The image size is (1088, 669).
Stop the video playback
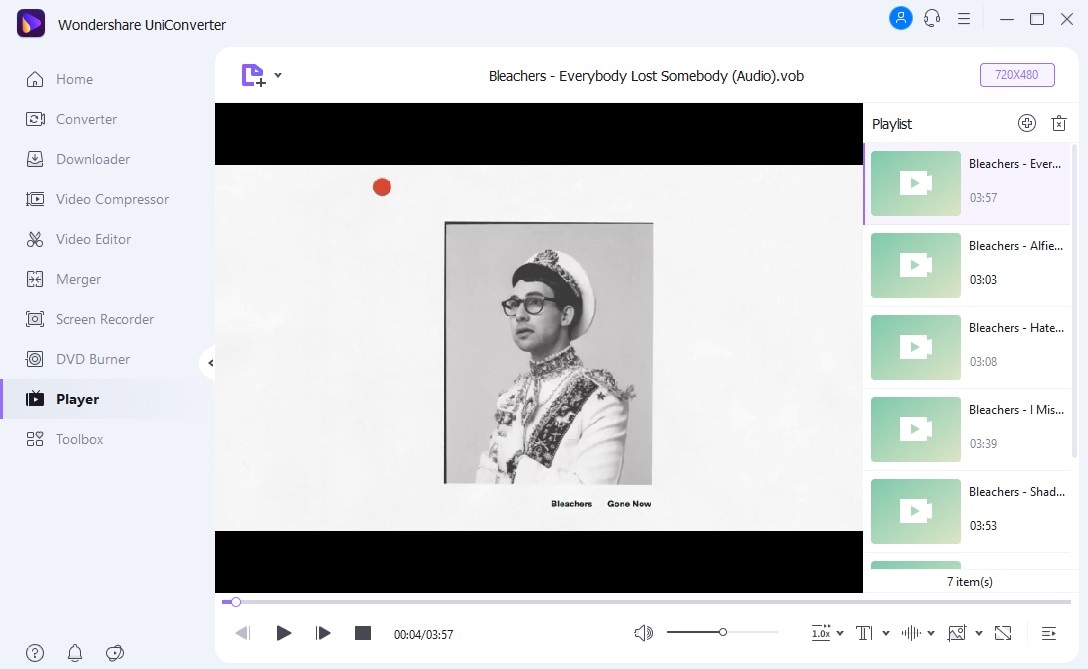363,633
